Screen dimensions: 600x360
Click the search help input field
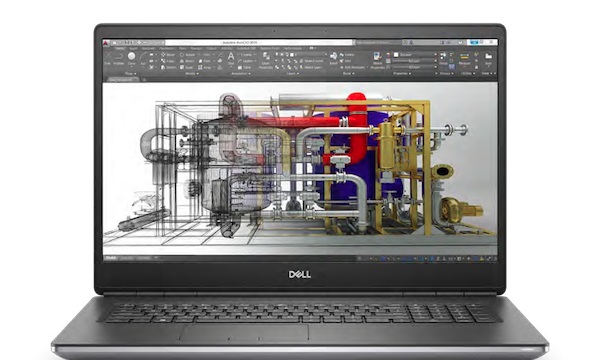point(379,42)
